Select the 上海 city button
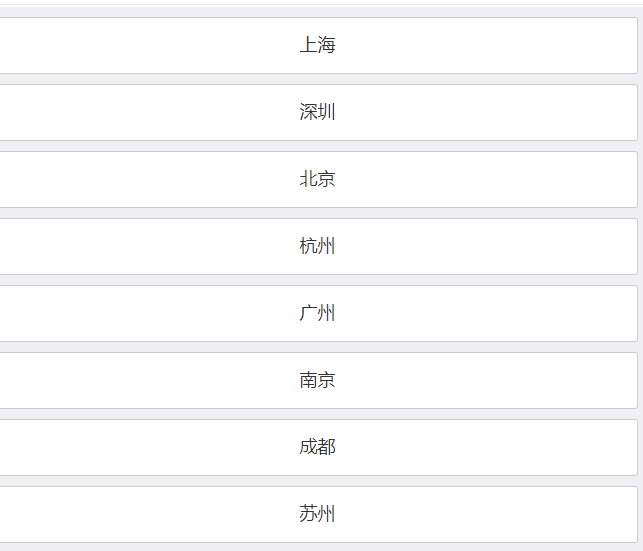 click(x=318, y=46)
